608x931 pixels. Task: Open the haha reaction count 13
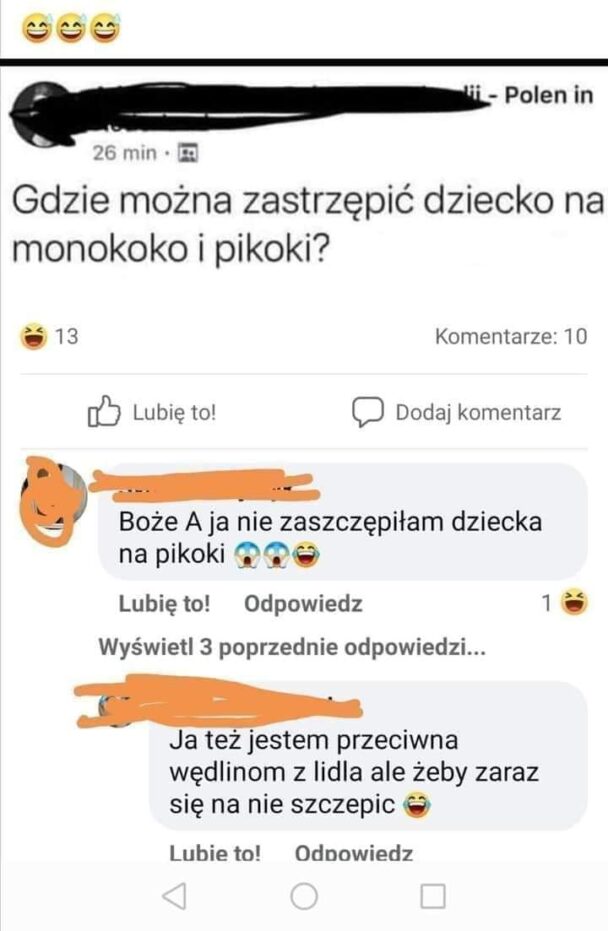[x=49, y=337]
